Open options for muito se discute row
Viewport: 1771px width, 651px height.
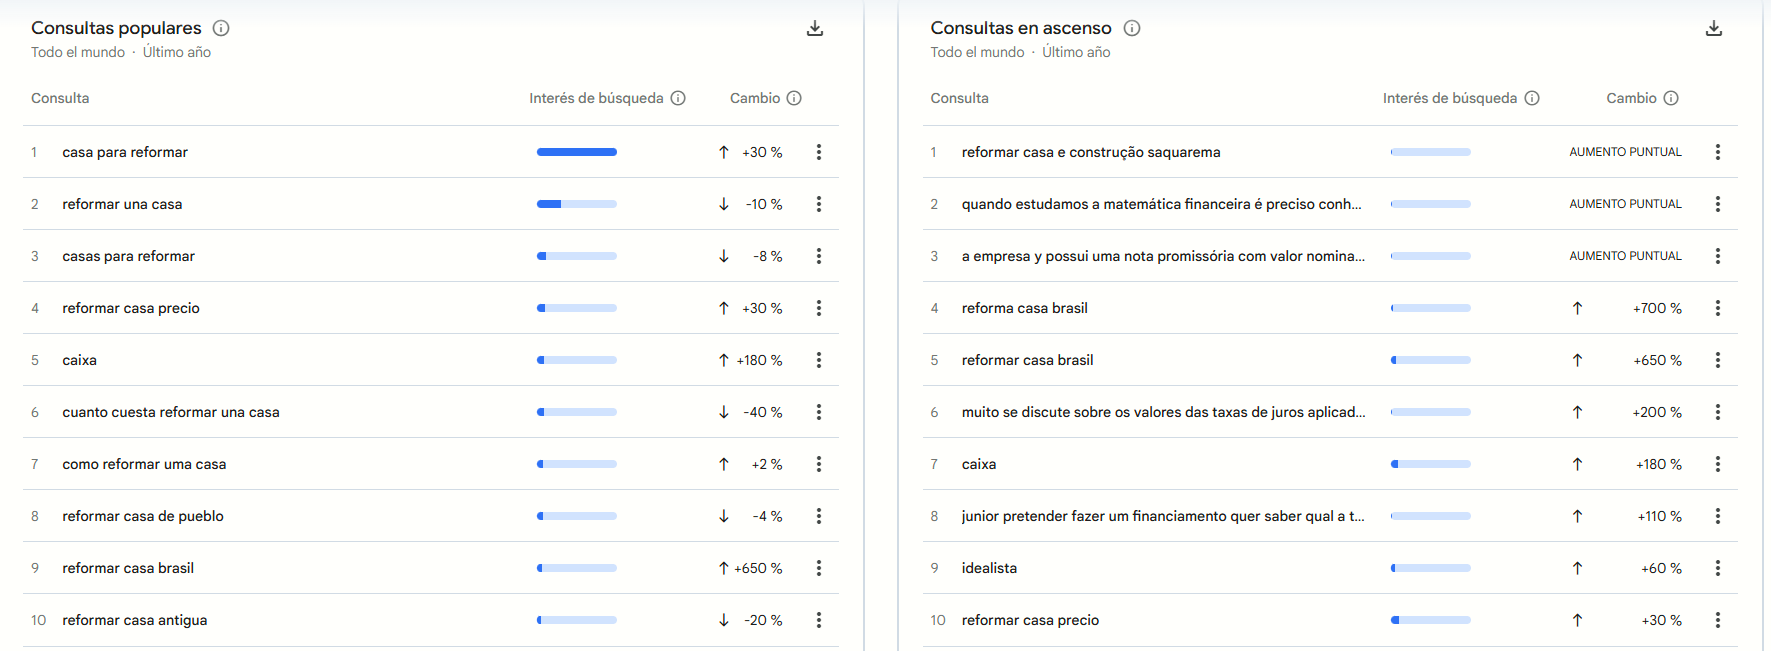click(x=1718, y=412)
